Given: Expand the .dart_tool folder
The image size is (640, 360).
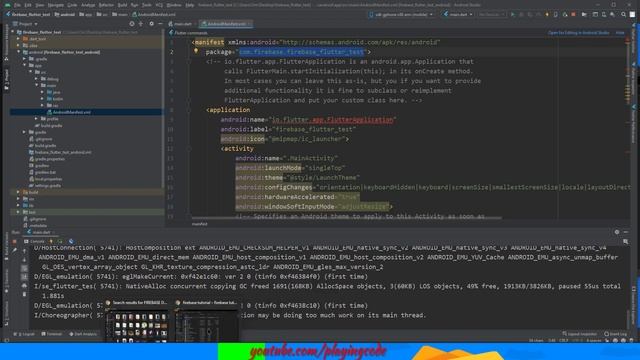Looking at the screenshot, I should (x=18, y=39).
